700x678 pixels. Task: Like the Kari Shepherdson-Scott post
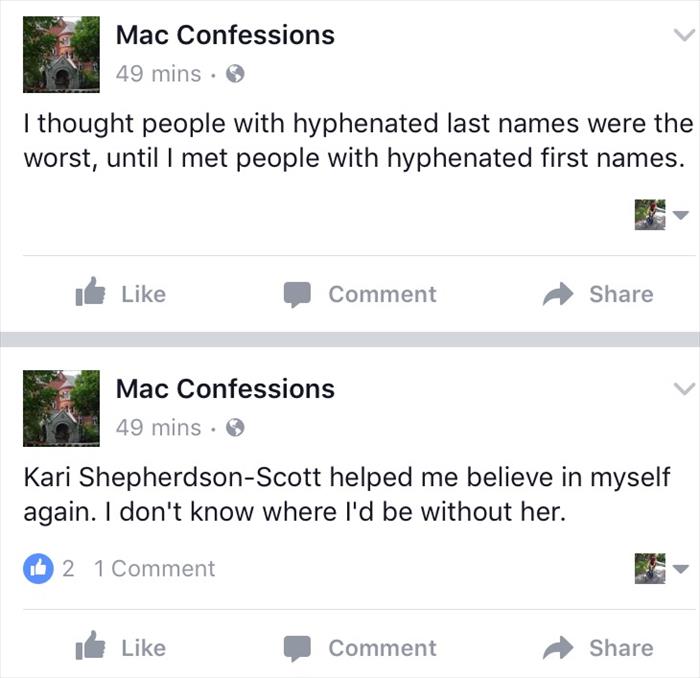coord(121,648)
